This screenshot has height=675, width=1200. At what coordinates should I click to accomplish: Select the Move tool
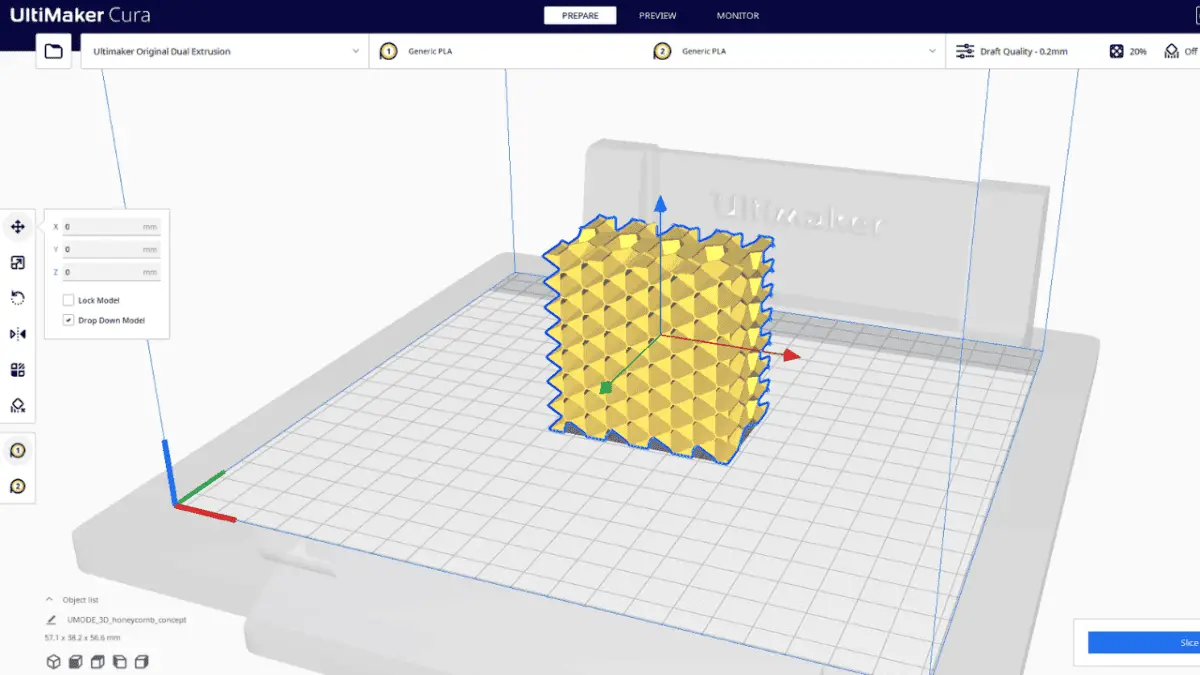pyautogui.click(x=18, y=227)
